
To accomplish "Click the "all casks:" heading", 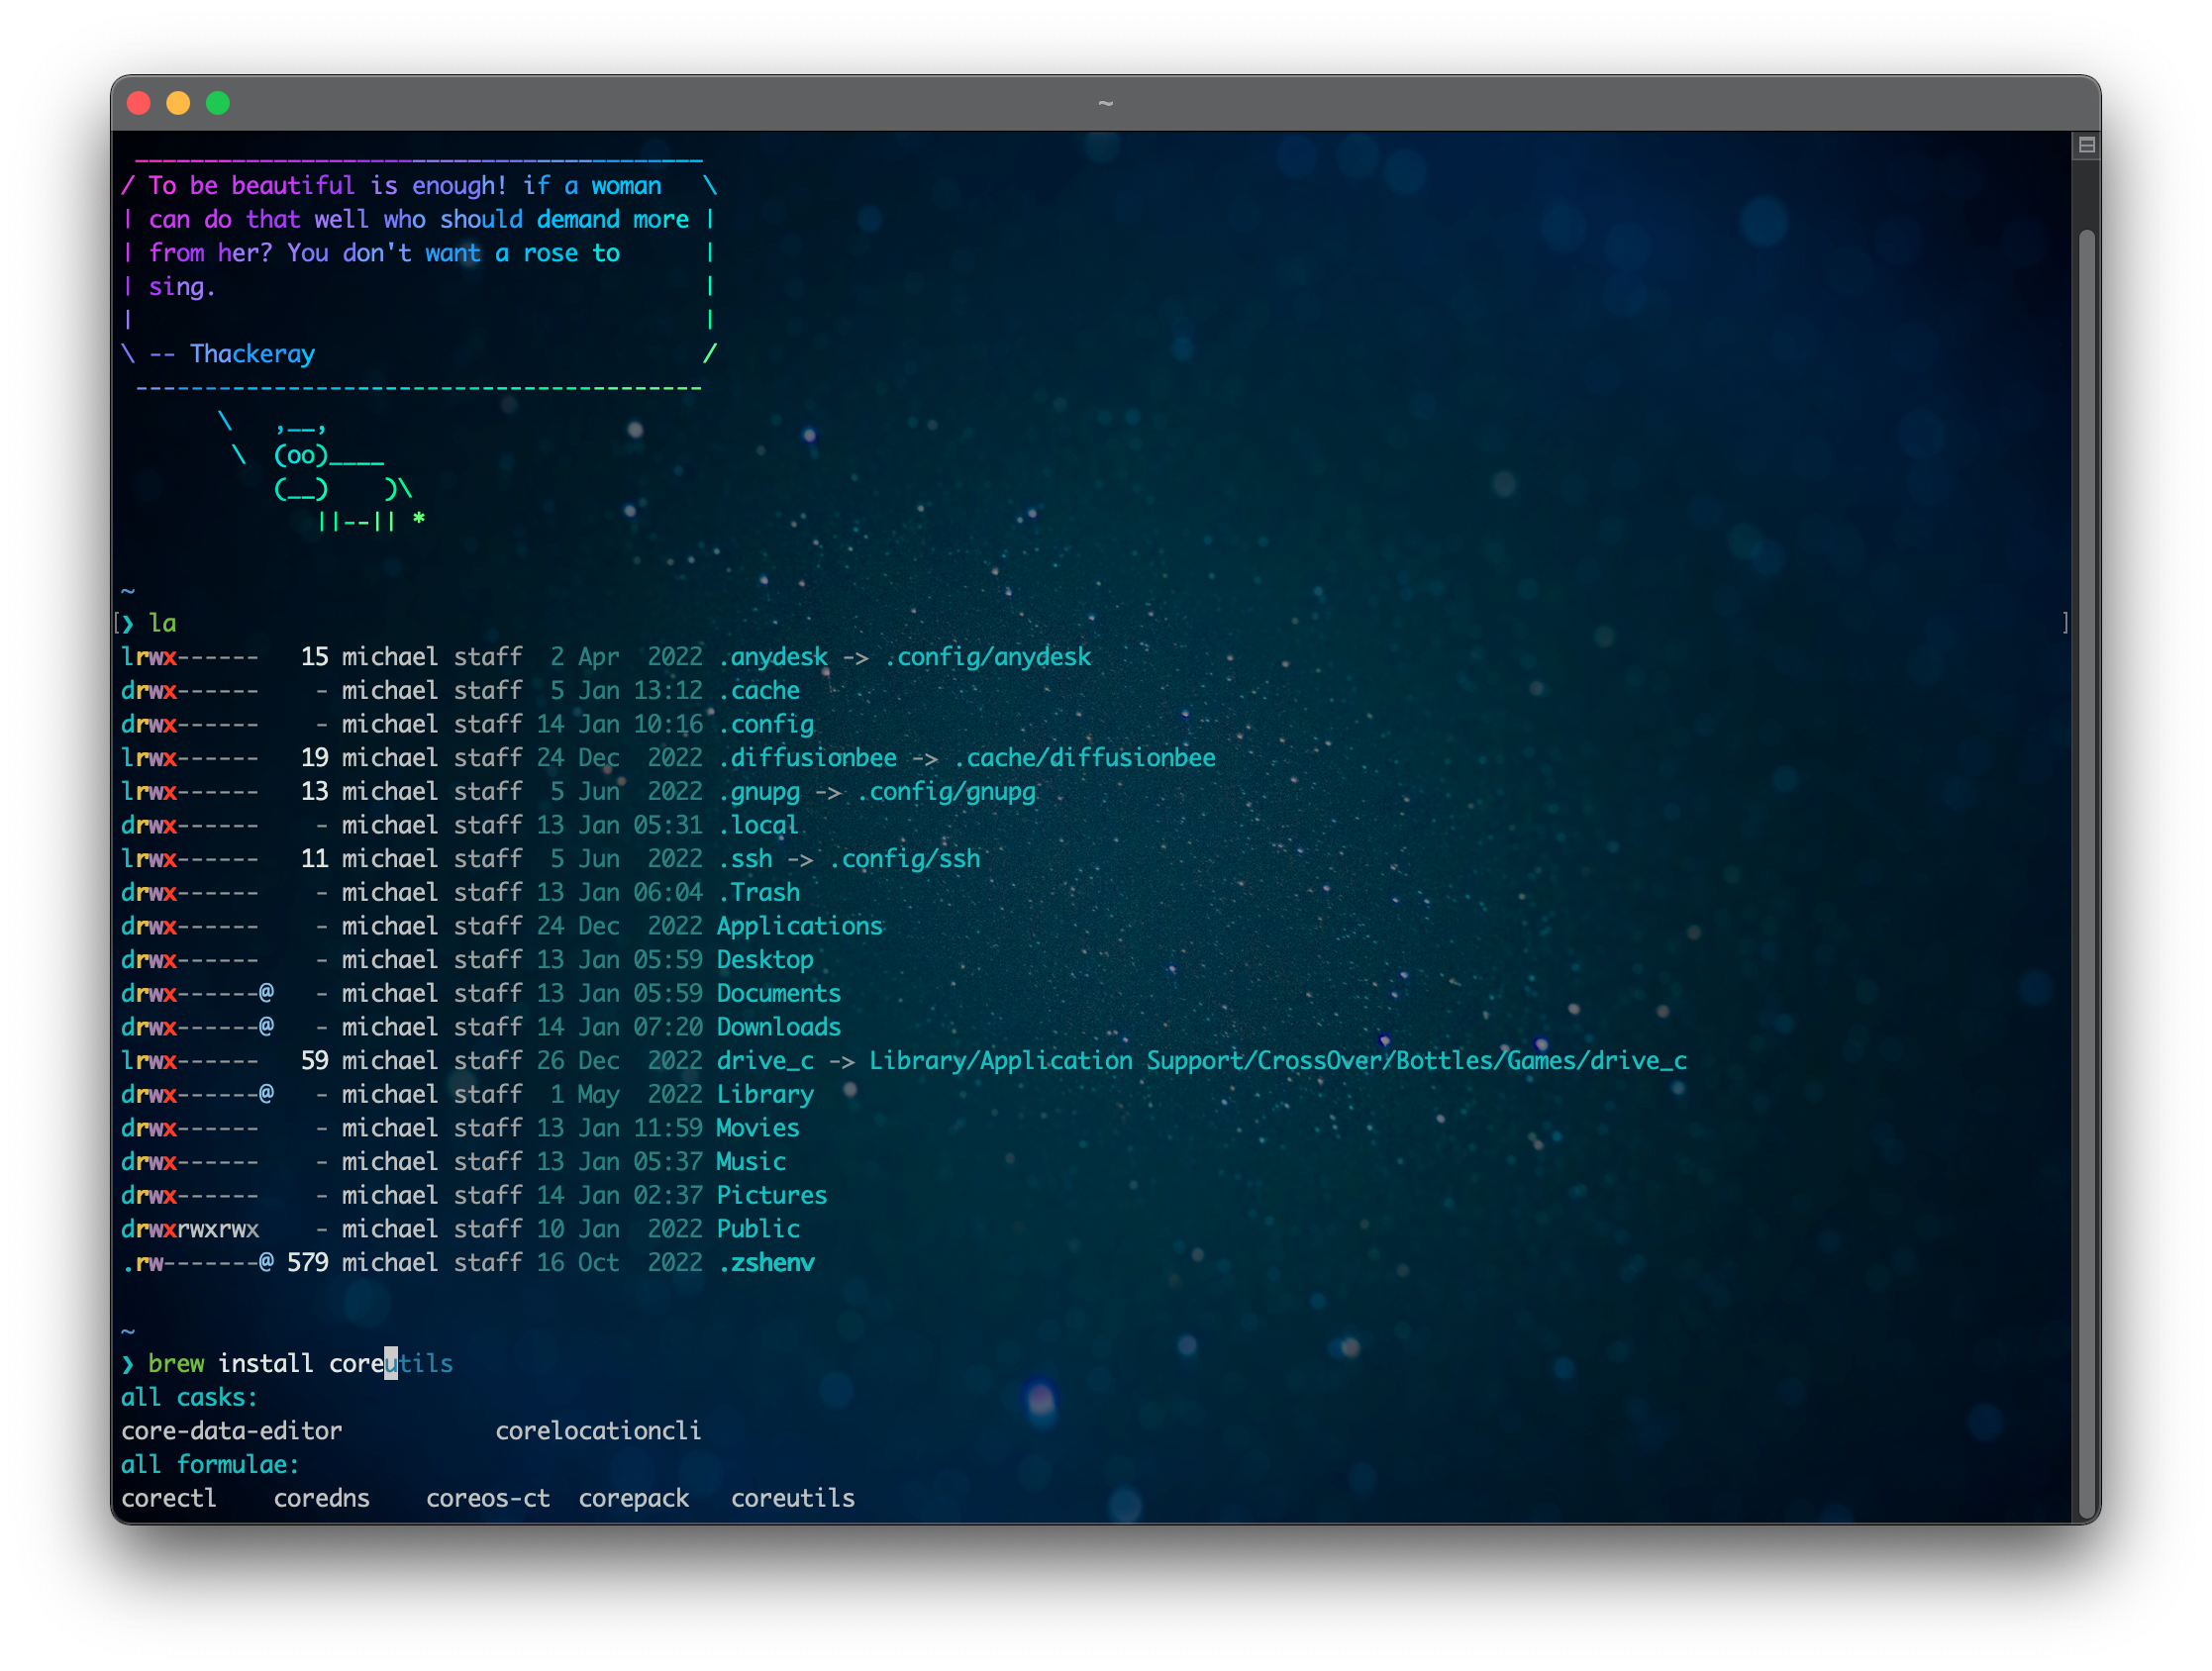I will (190, 1398).
